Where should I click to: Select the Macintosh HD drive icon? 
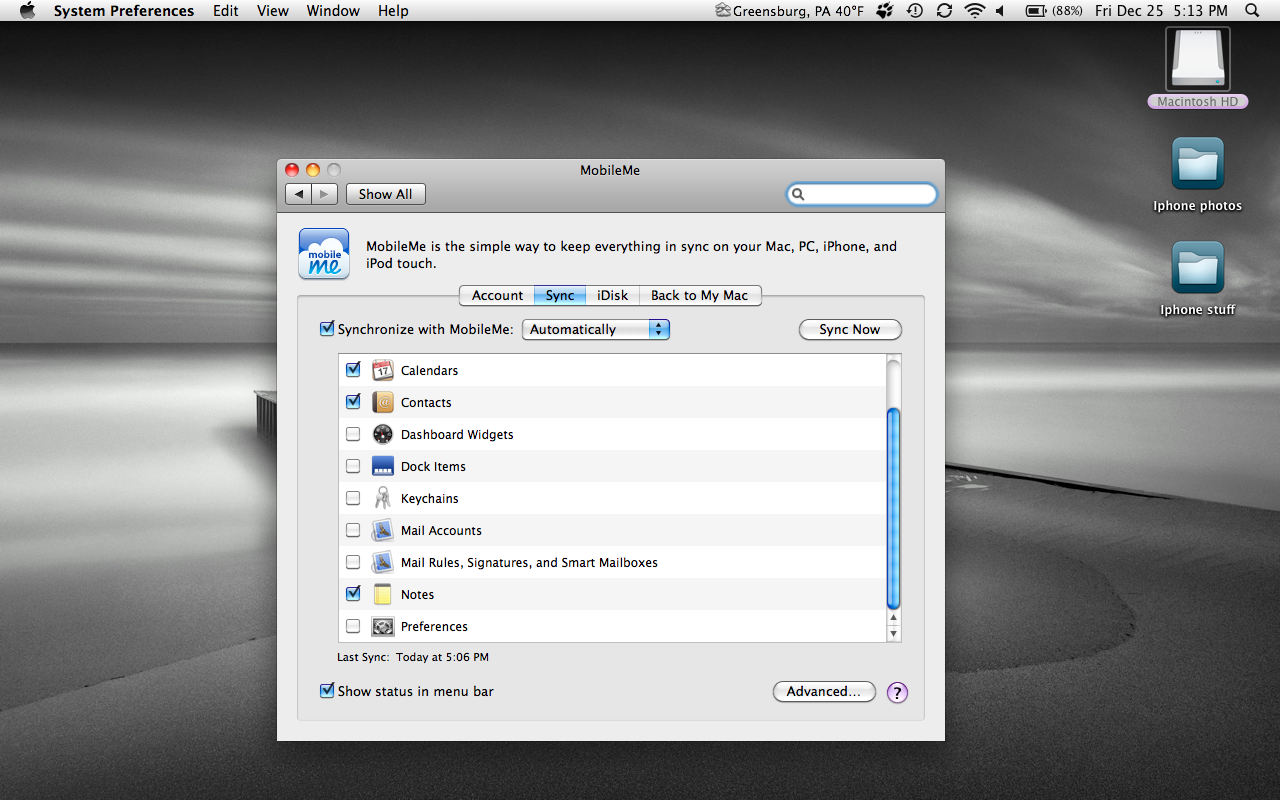pos(1198,58)
